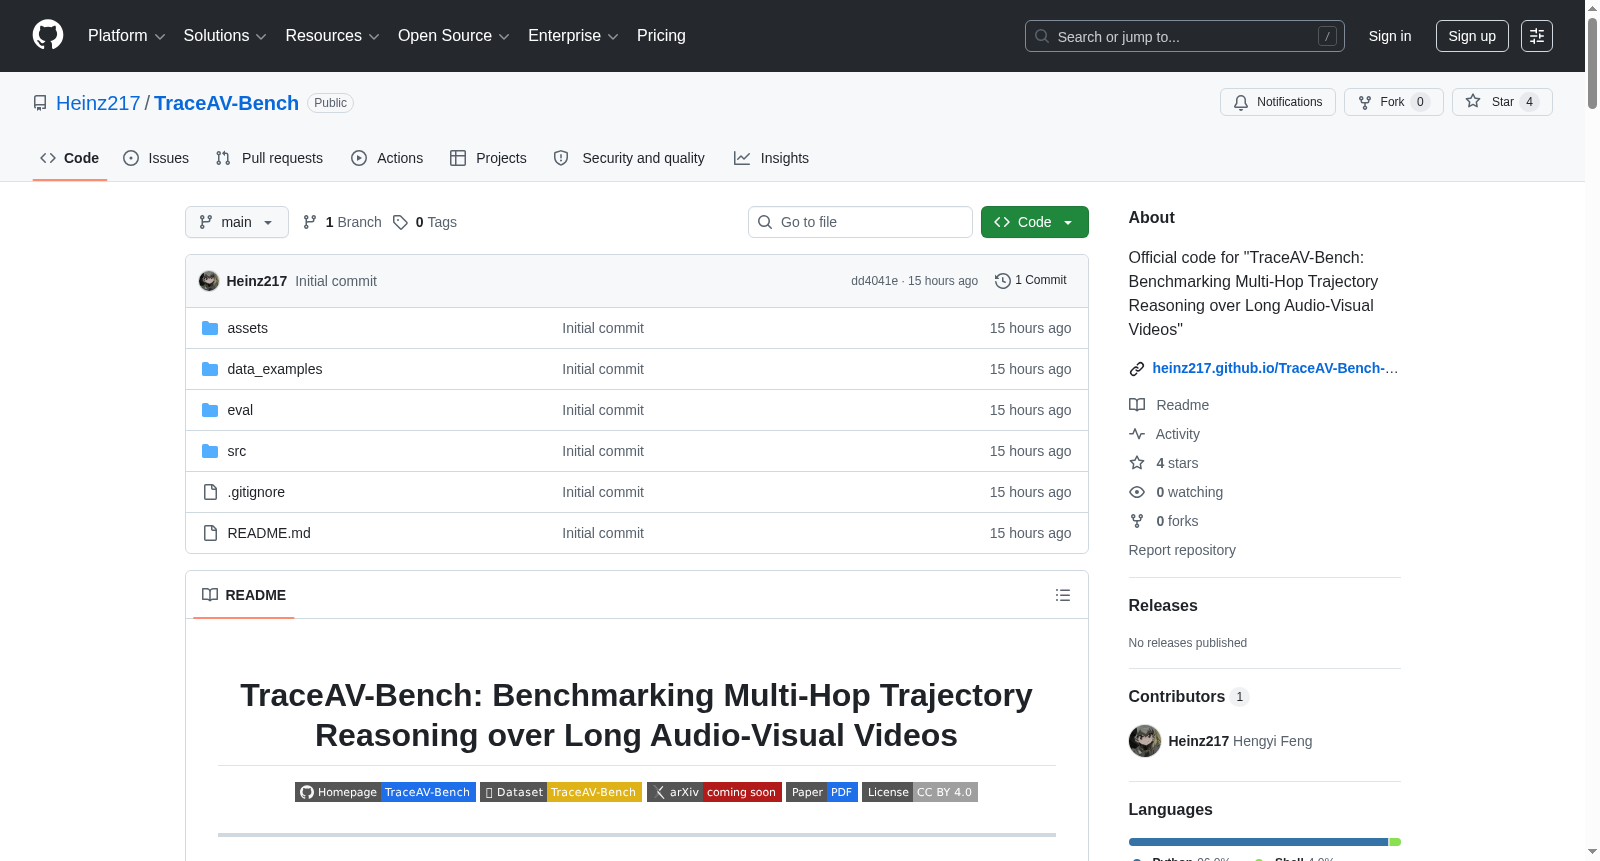Open the Pull requests tab

click(x=269, y=158)
